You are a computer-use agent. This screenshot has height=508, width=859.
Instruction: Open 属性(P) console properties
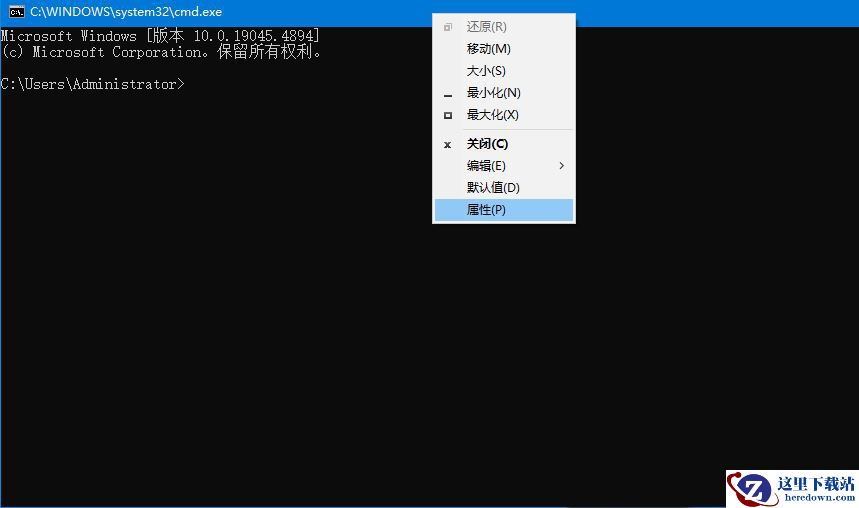503,210
